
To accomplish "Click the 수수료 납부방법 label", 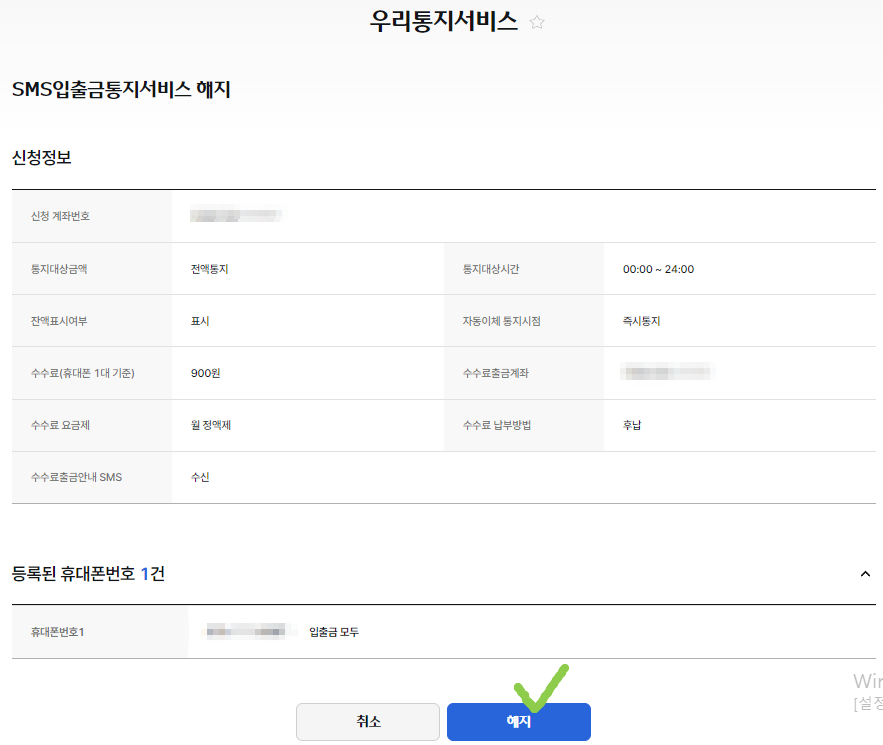I will tap(497, 425).
